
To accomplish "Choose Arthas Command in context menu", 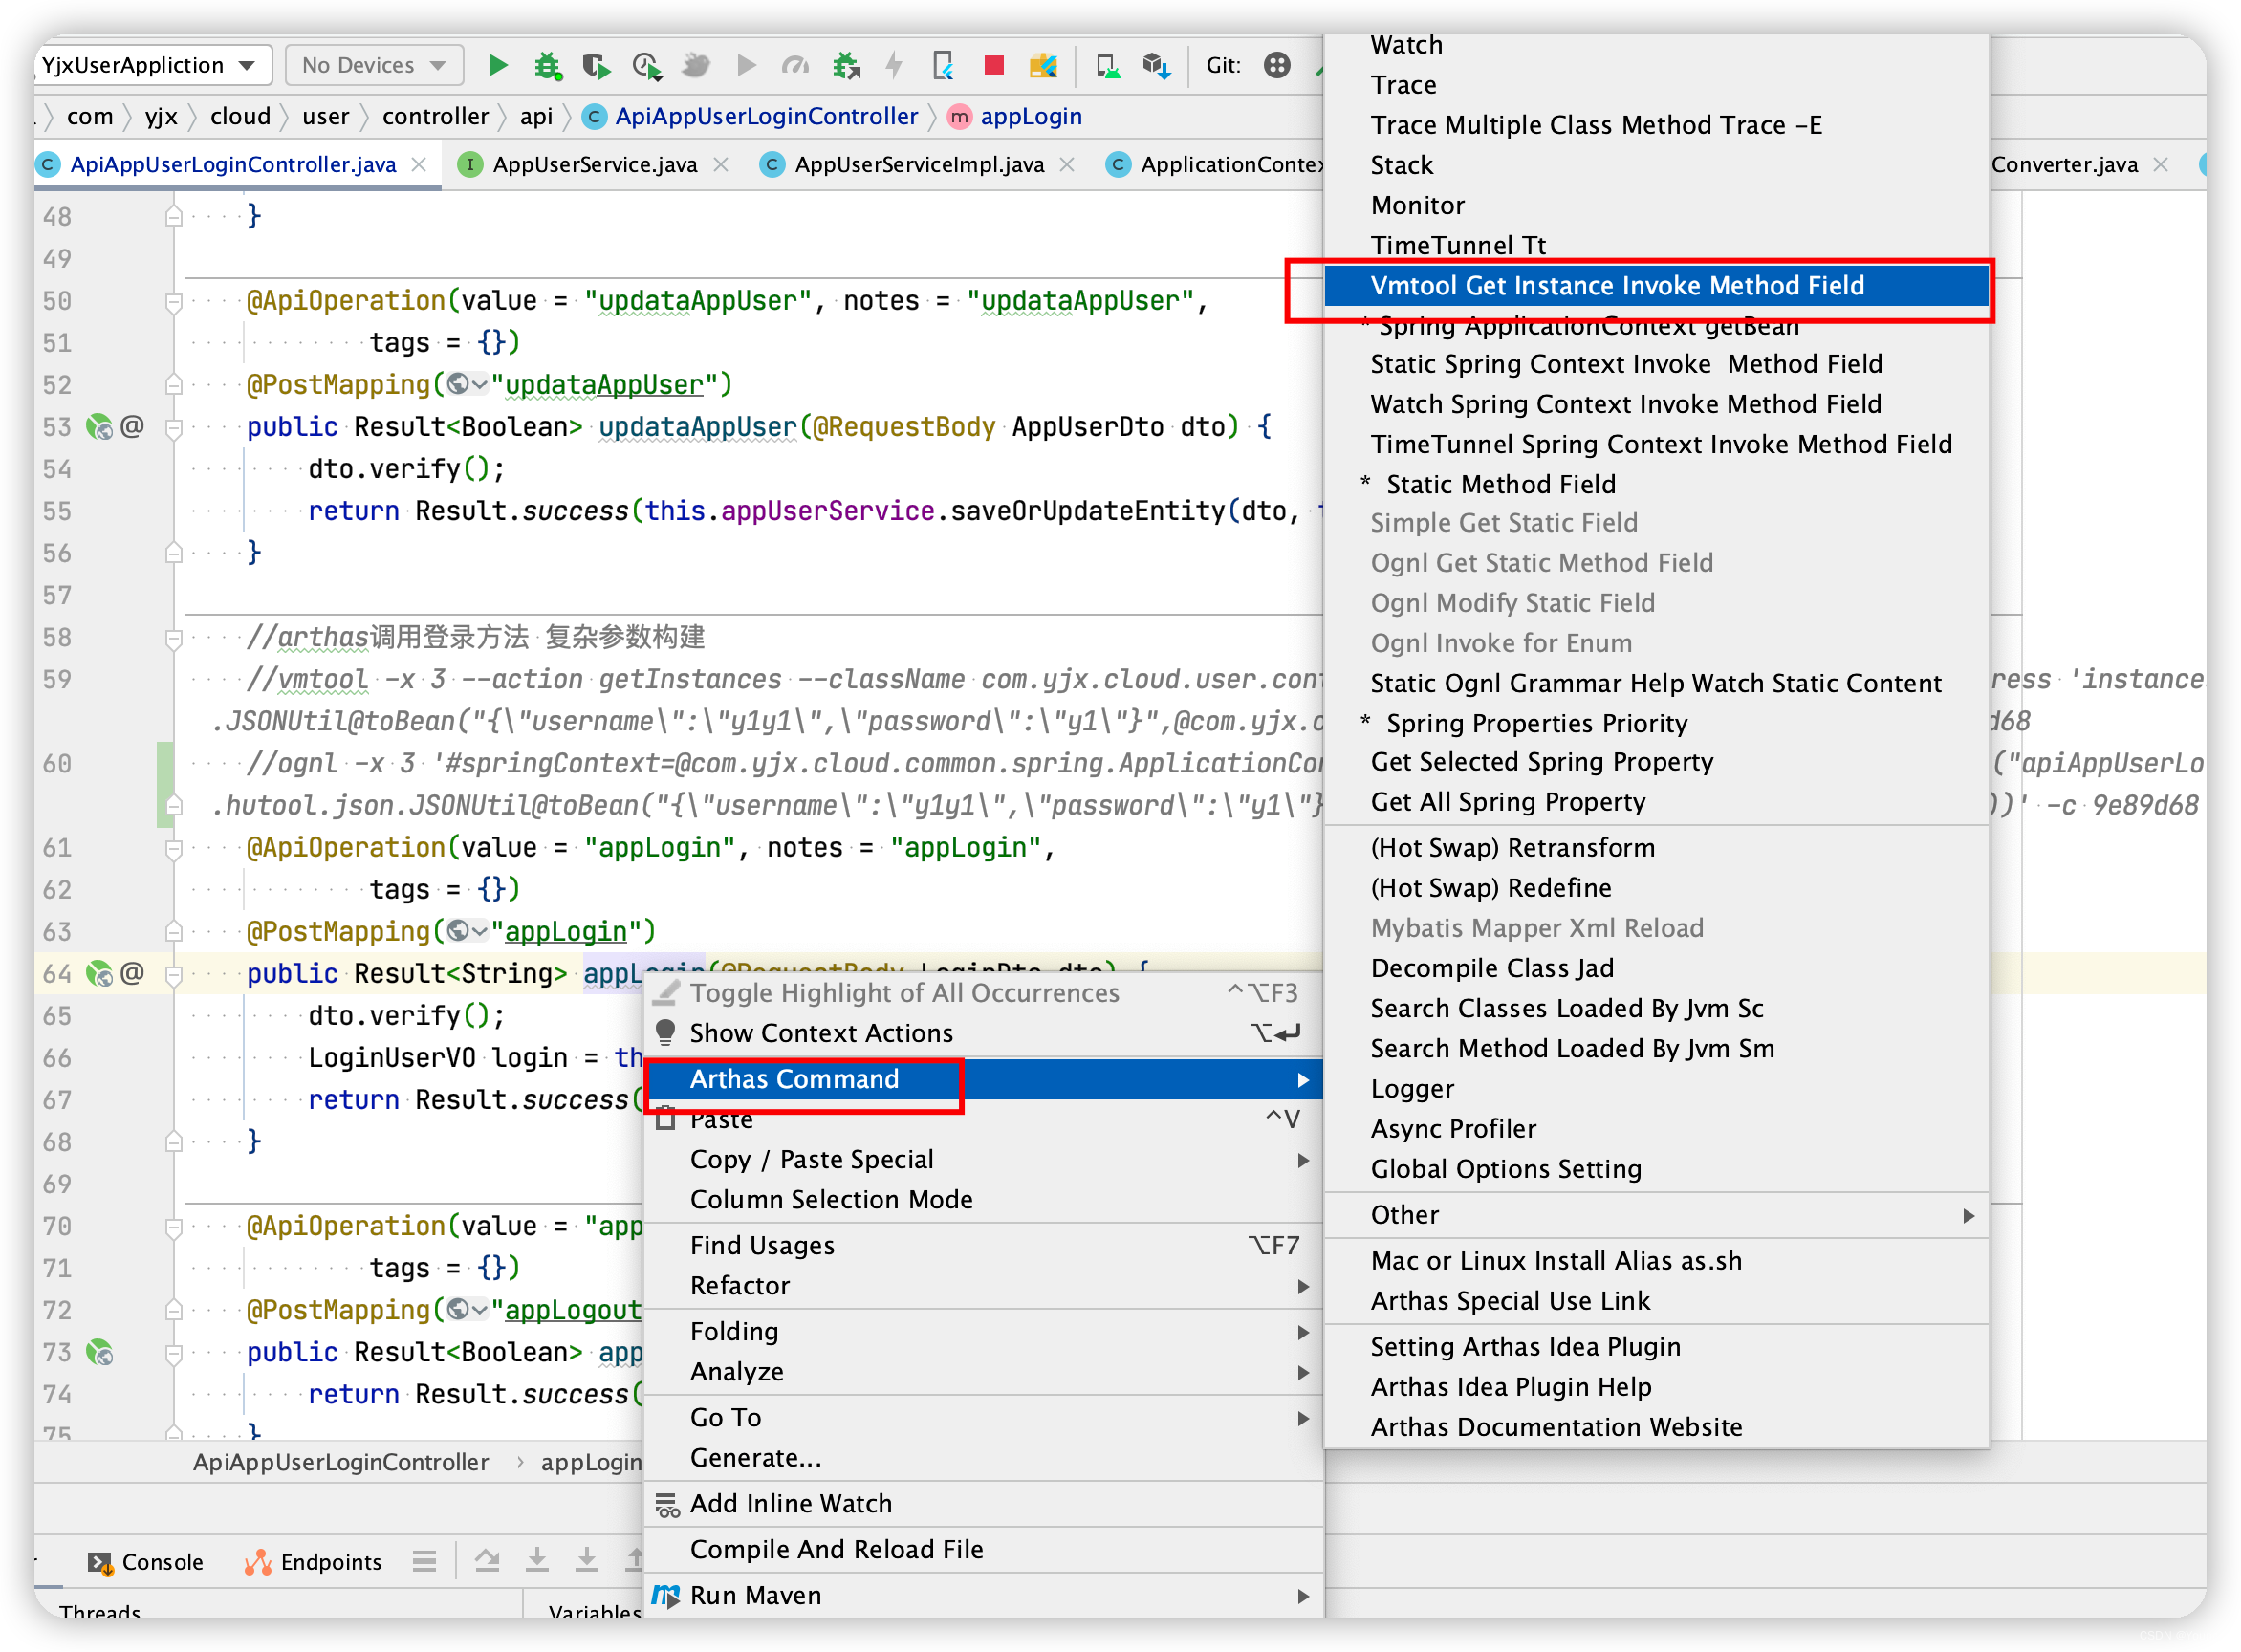I will (x=983, y=1080).
